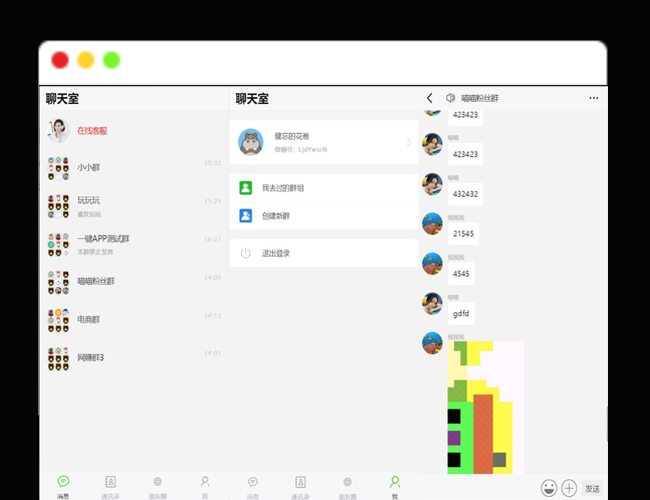Screen dimensions: 650x500
Task: Click the red window close dot
Action: point(60,60)
